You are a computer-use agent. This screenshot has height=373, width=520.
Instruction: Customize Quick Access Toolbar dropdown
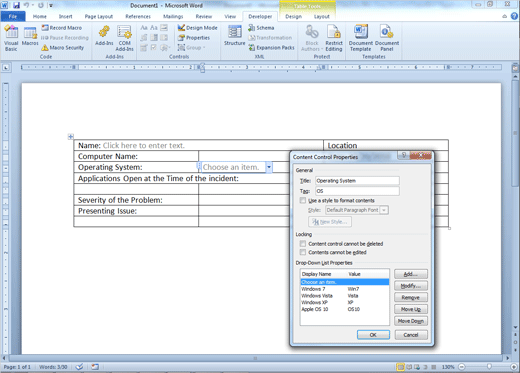pos(51,5)
